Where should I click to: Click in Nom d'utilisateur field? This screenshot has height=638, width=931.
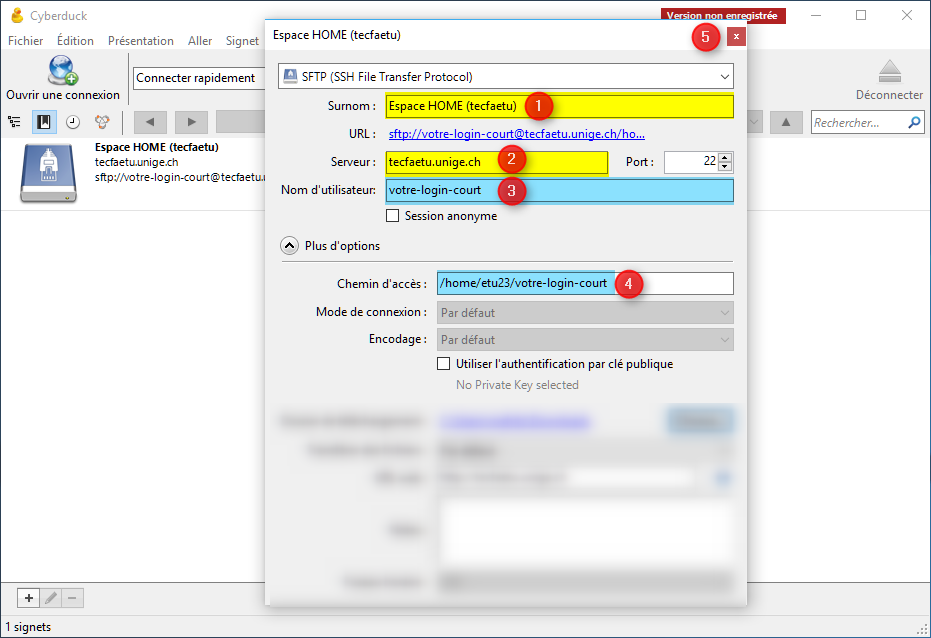(559, 191)
